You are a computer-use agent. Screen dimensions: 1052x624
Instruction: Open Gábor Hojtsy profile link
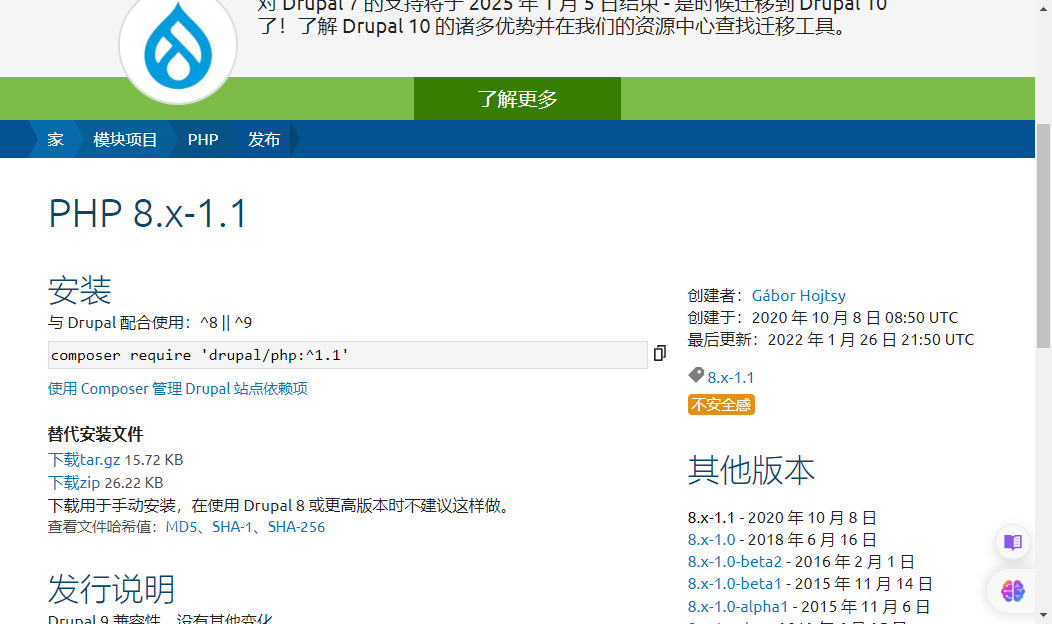[x=798, y=295]
